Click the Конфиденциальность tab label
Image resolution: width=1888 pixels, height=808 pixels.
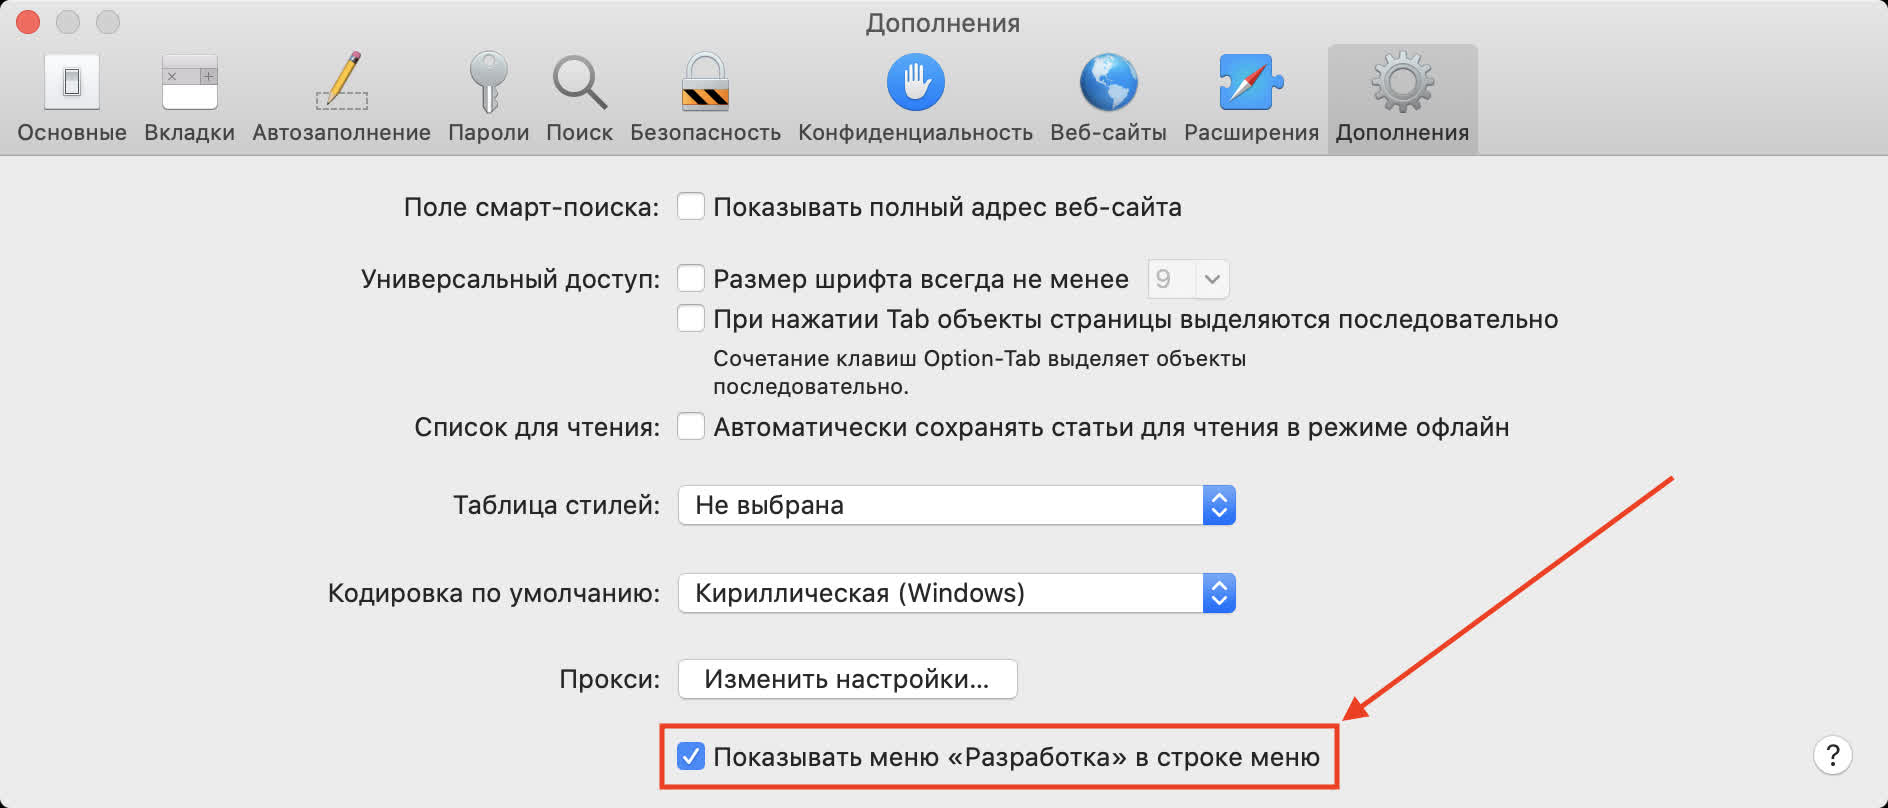pos(915,132)
